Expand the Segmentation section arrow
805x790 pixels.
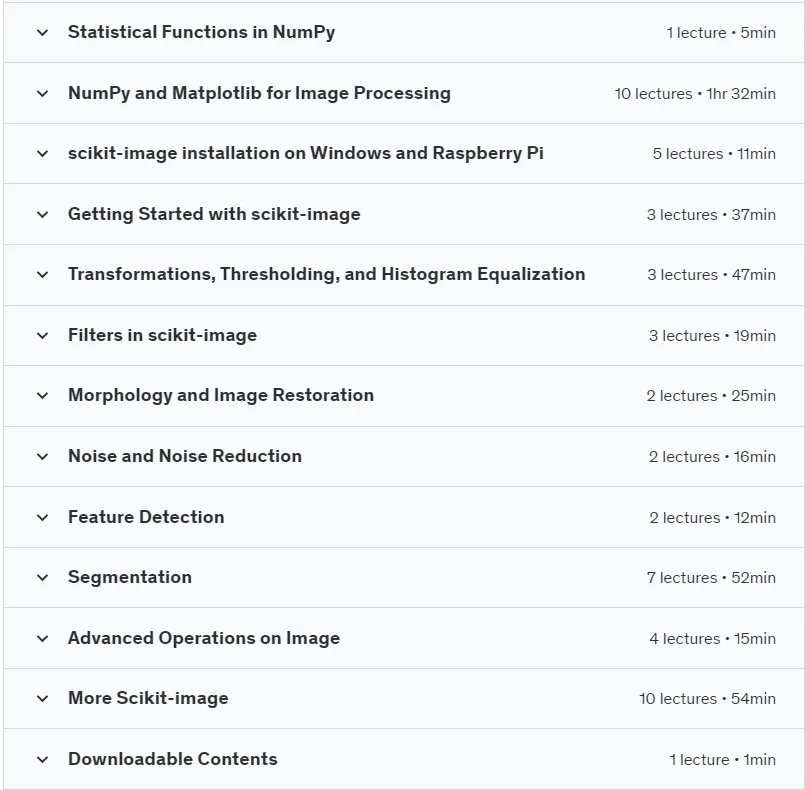tap(43, 577)
